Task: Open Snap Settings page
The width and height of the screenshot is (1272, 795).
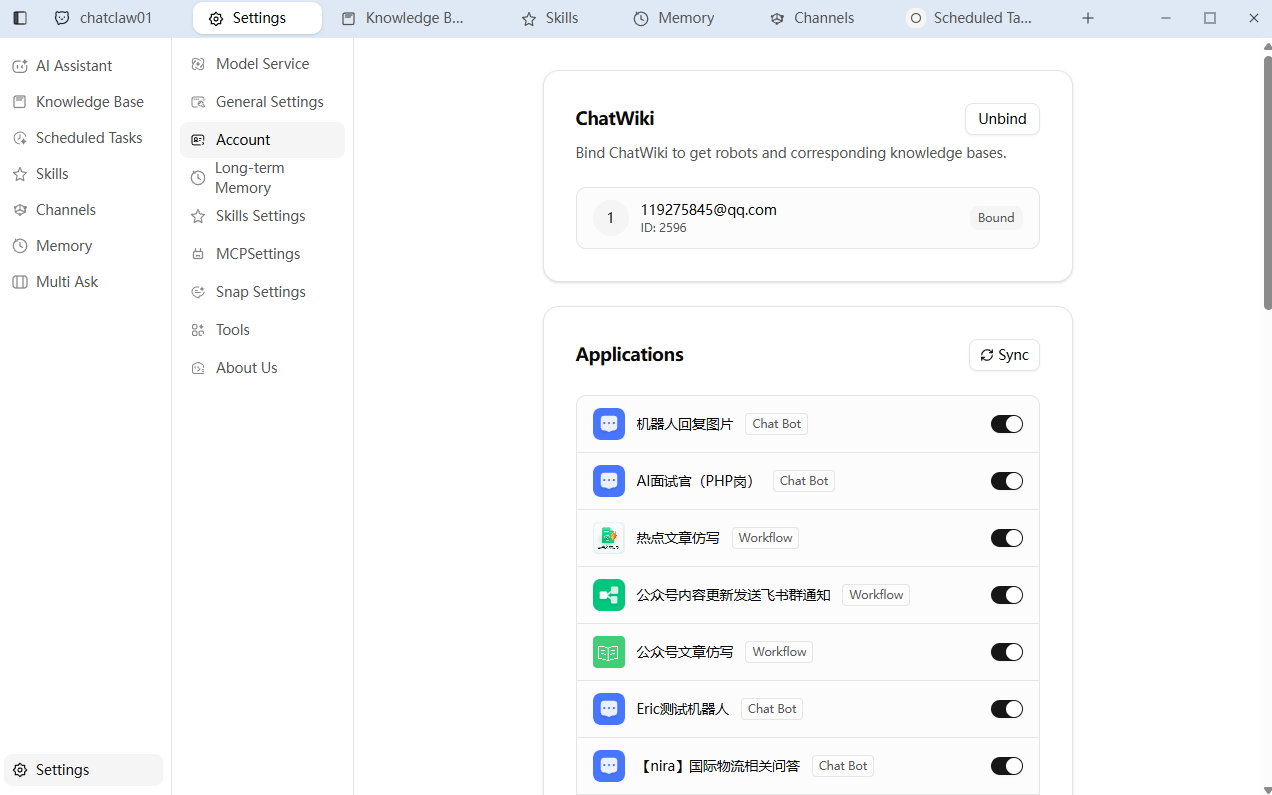Action: (x=262, y=292)
